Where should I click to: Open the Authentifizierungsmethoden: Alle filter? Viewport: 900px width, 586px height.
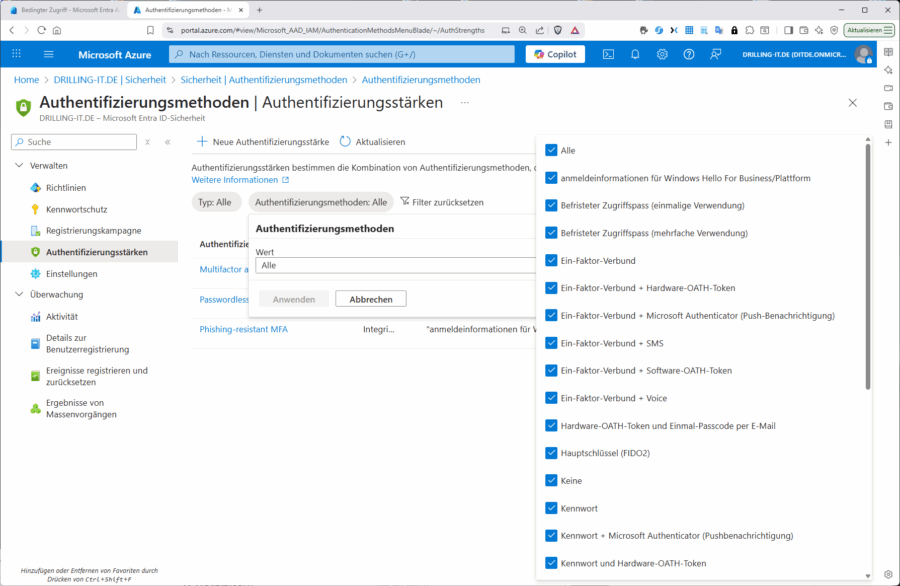(x=321, y=202)
